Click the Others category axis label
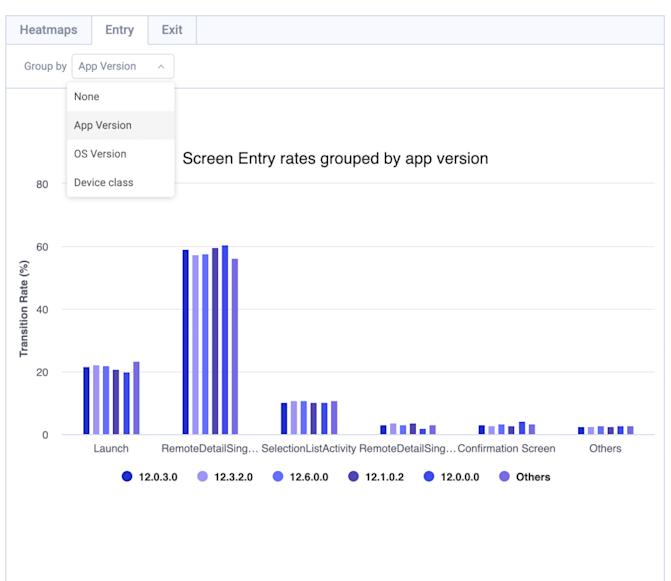671x581 pixels. click(605, 448)
